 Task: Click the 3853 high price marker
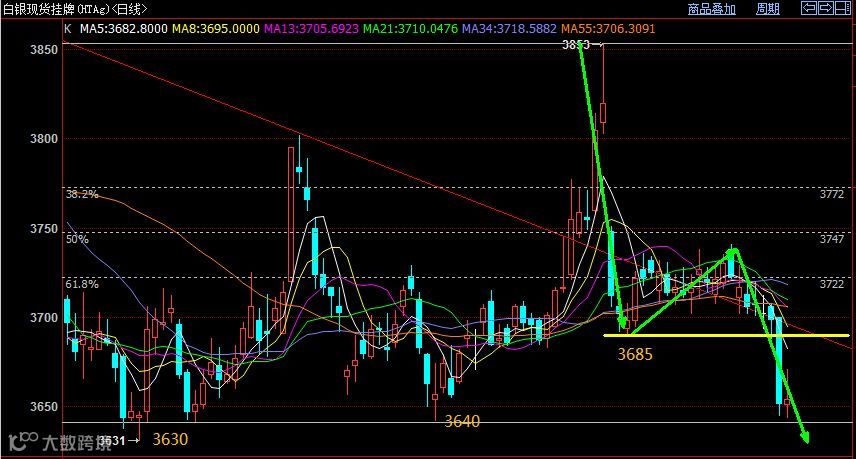point(576,45)
